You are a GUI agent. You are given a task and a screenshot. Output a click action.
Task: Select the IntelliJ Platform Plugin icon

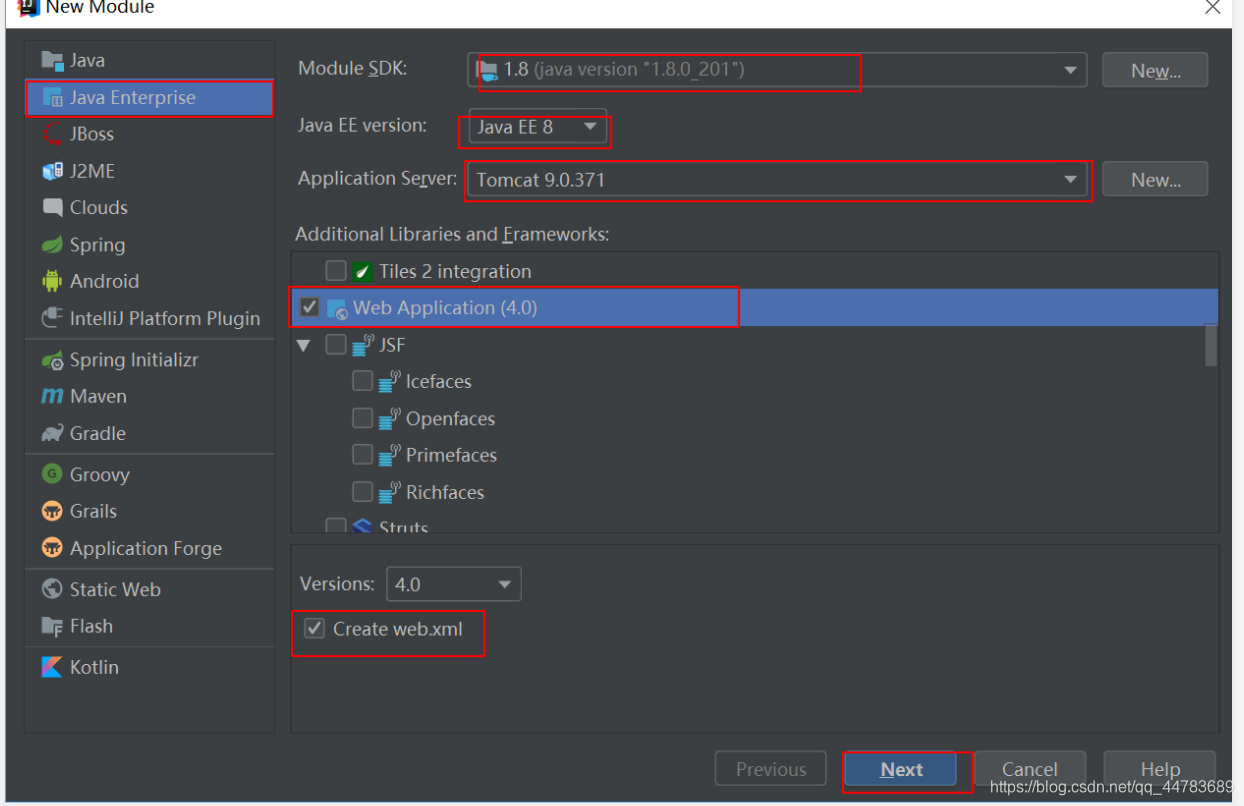pos(52,318)
